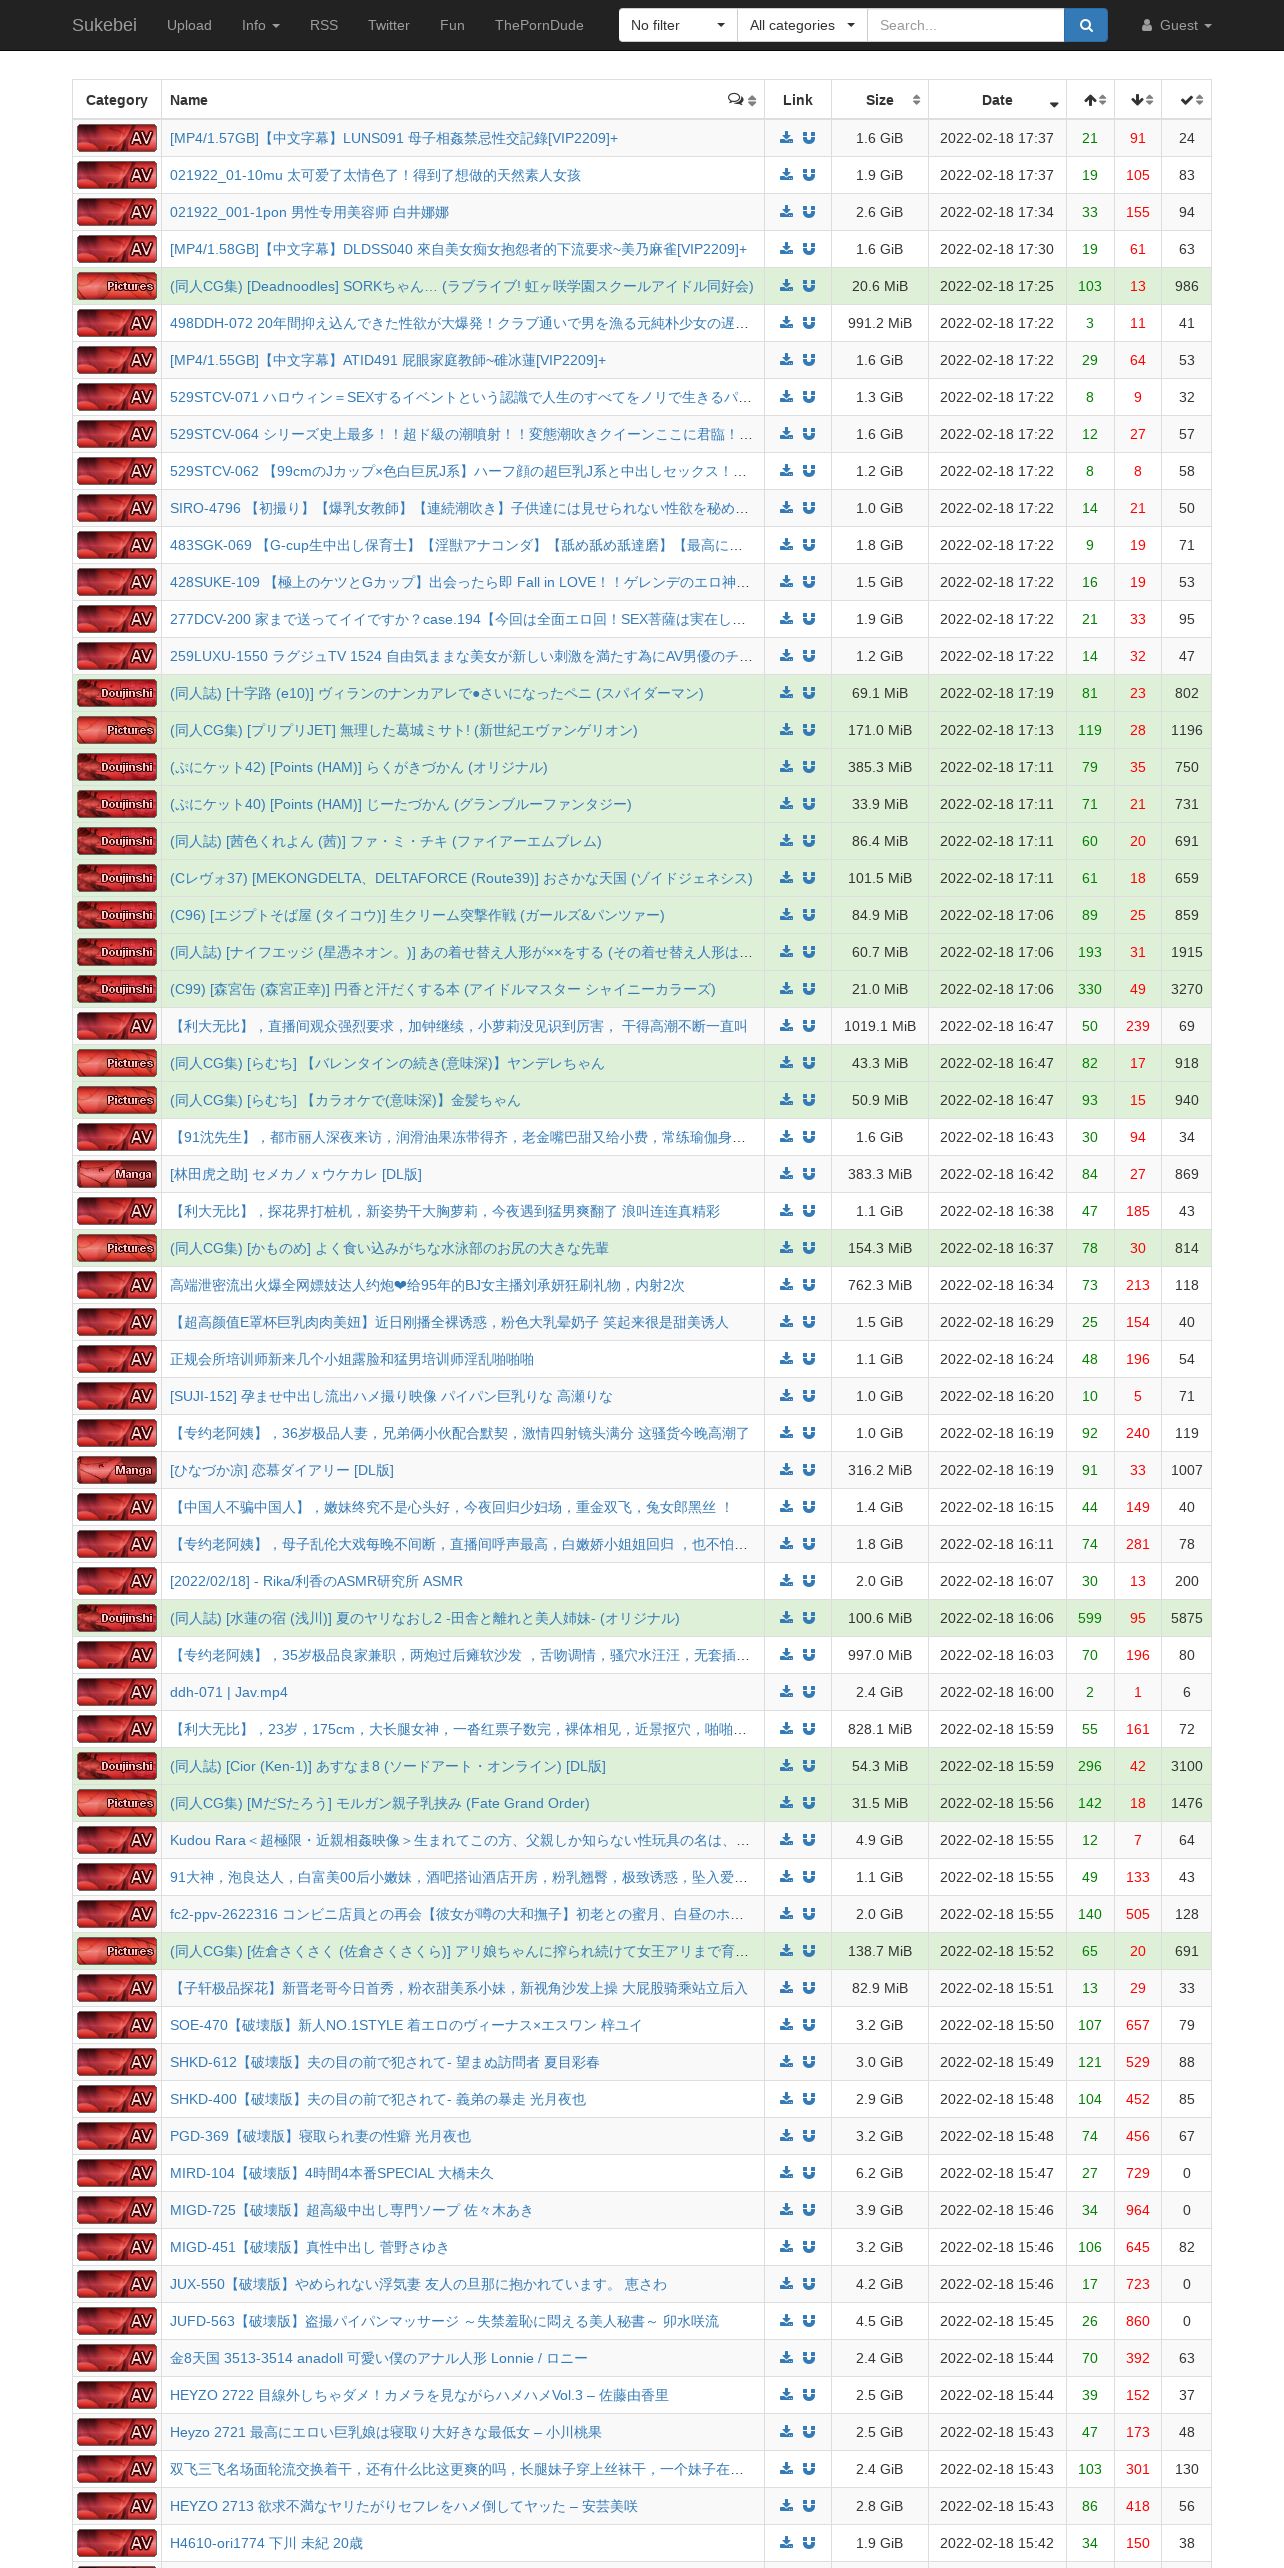Click Manga category icon on 383.3 MiB row
Screen dimensions: 1284x2568
pos(117,1174)
